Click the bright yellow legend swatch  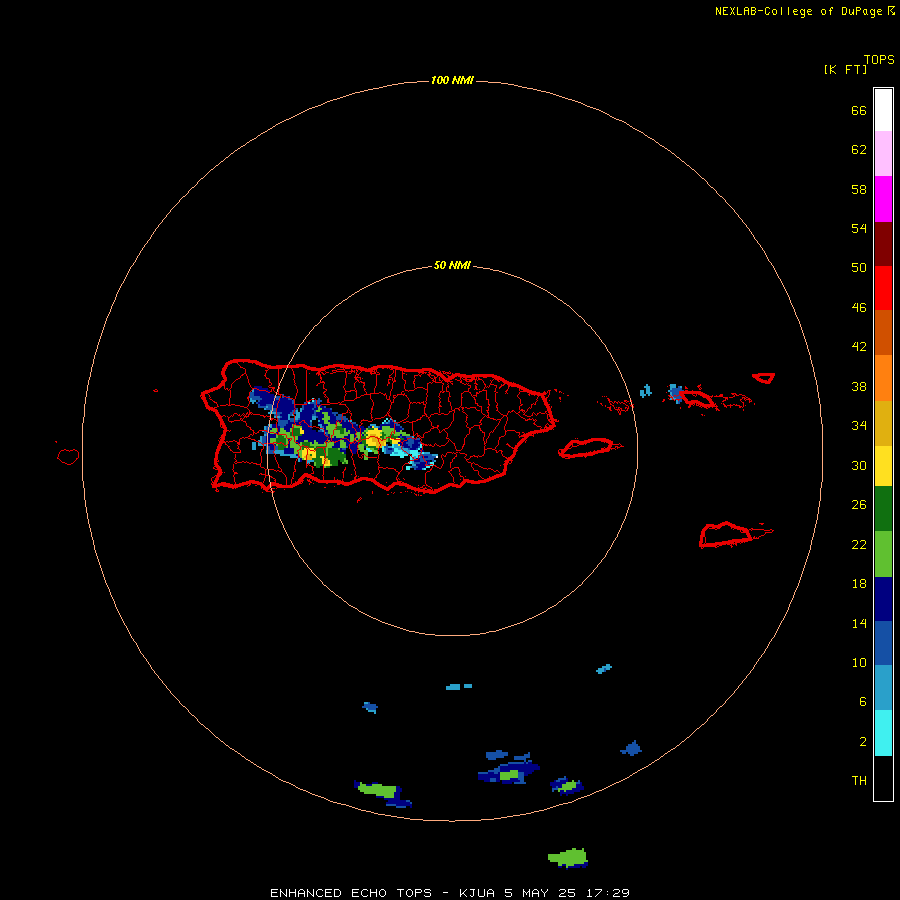pyautogui.click(x=883, y=466)
